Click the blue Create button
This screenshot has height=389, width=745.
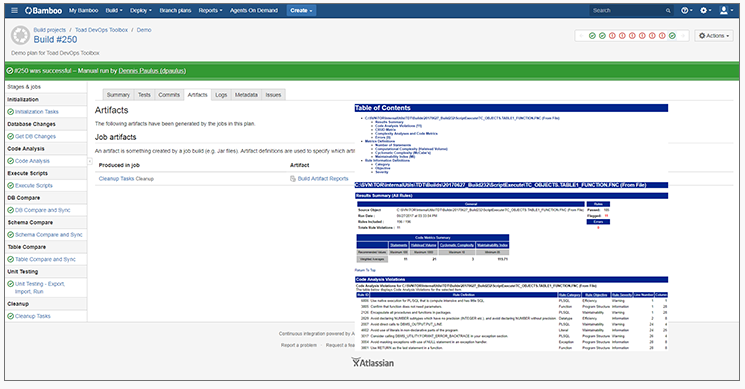(x=301, y=10)
